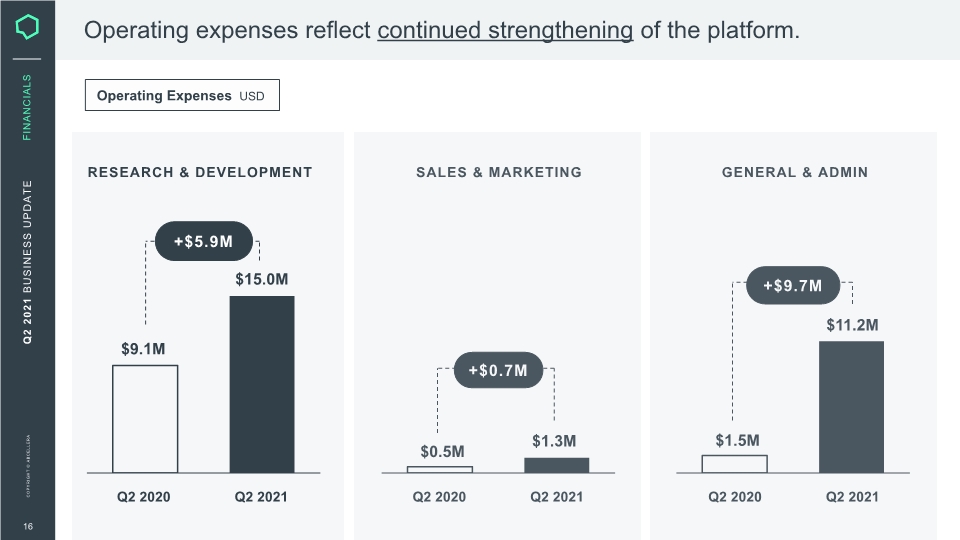Viewport: 960px width, 540px height.
Task: Select the +$9.7M change badge
Action: click(793, 285)
